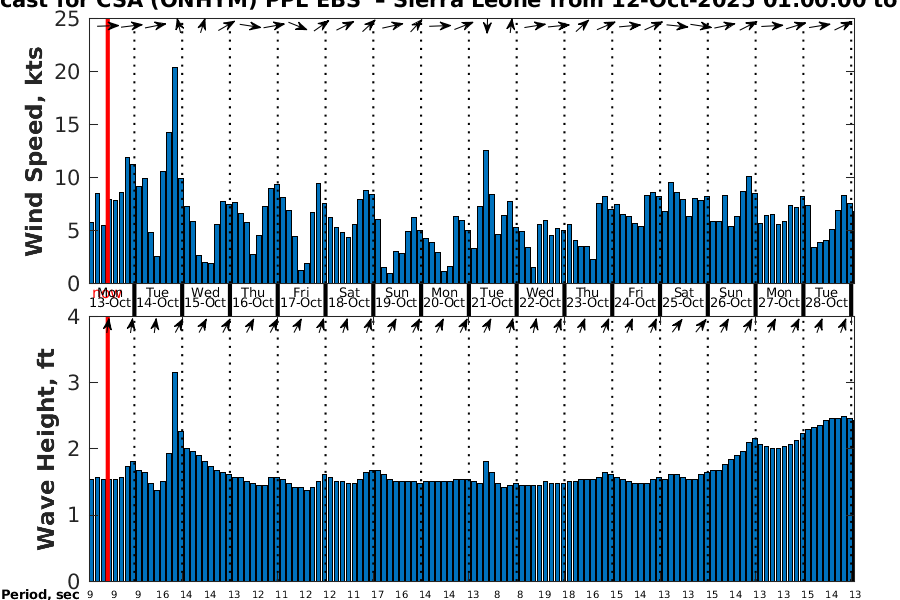Click the rightmost wave direction arrow

[846, 325]
